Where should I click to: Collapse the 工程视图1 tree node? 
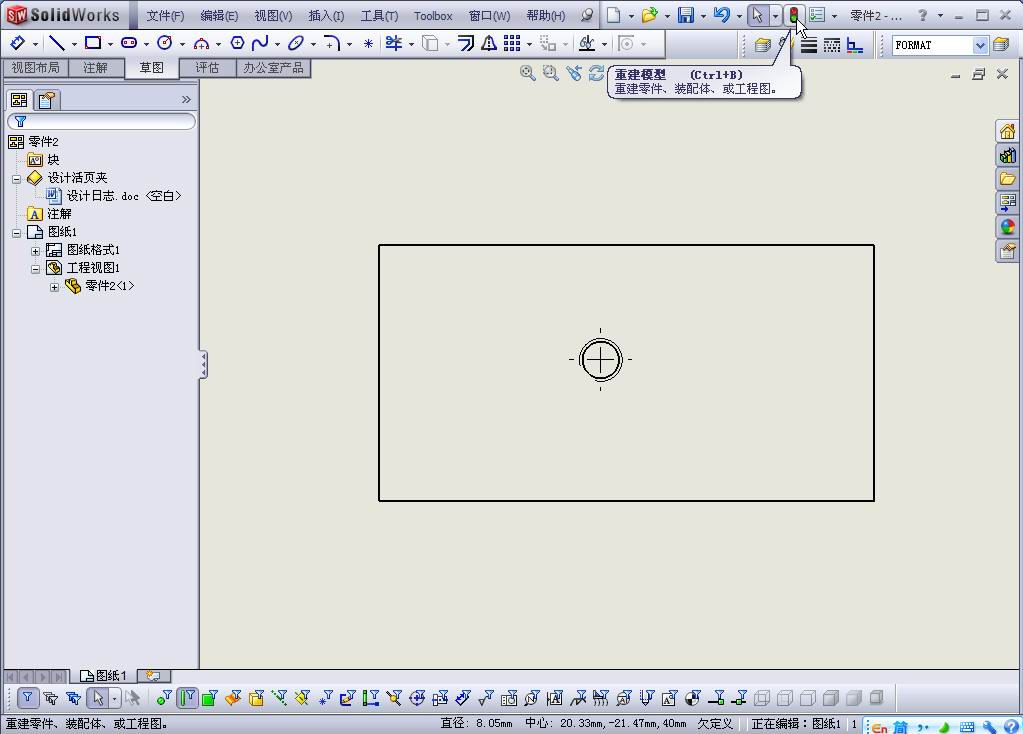[x=35, y=268]
